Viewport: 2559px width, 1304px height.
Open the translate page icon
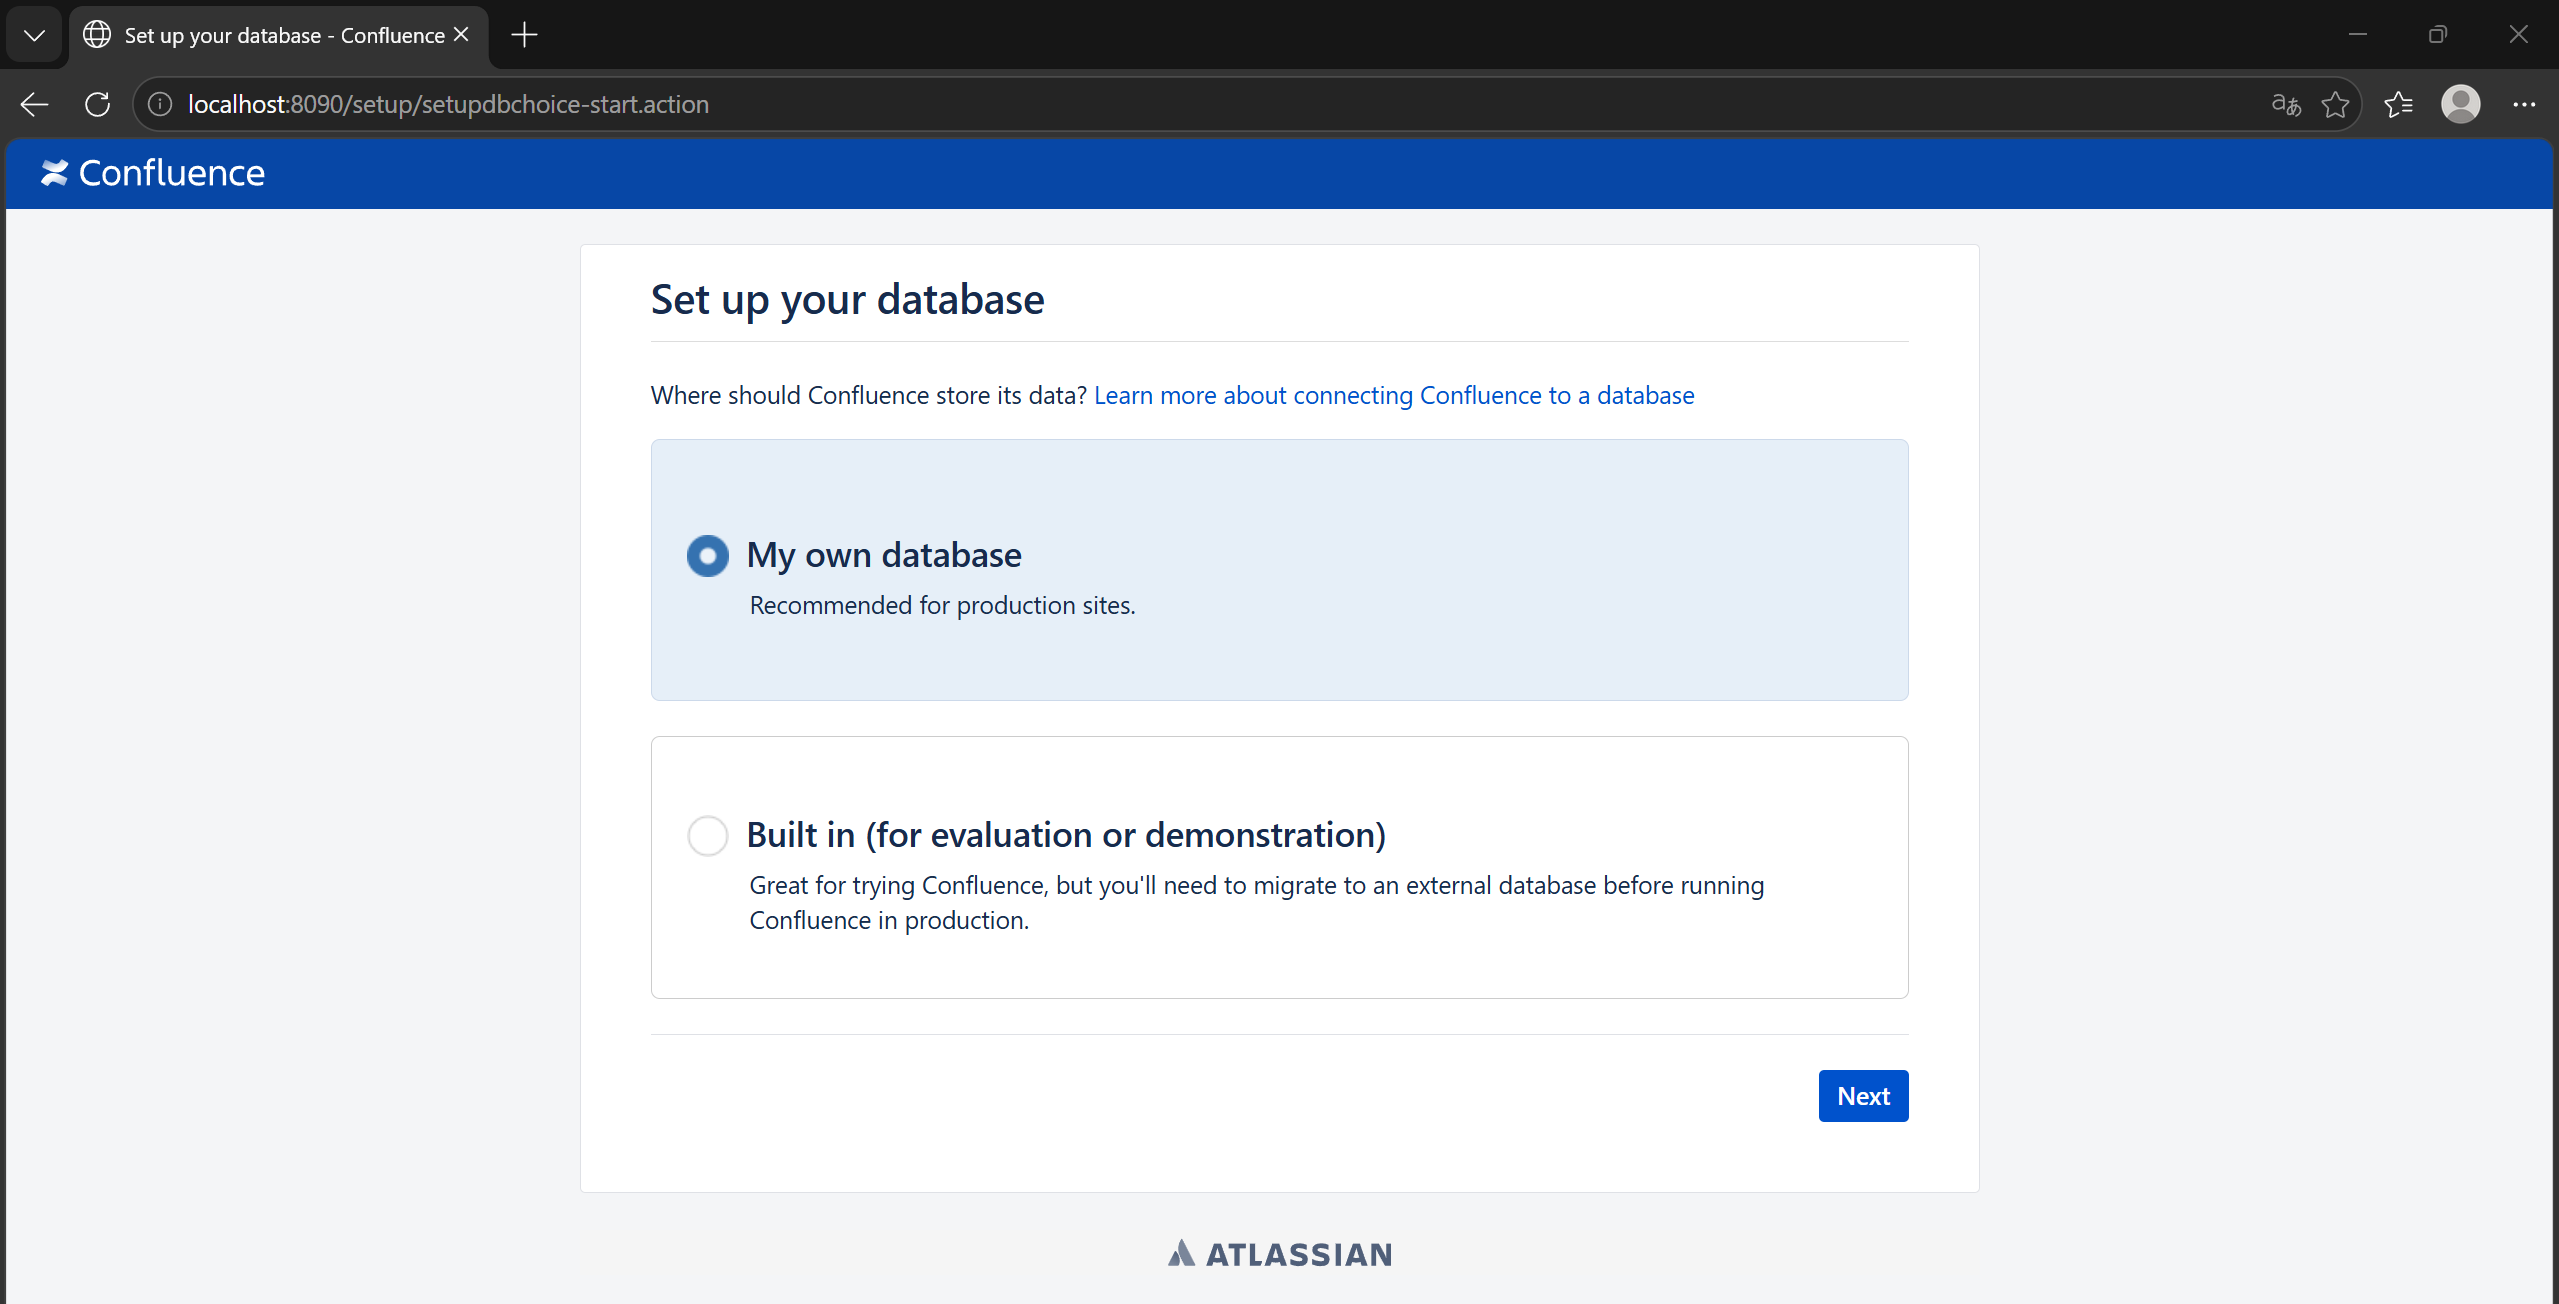(x=2286, y=104)
